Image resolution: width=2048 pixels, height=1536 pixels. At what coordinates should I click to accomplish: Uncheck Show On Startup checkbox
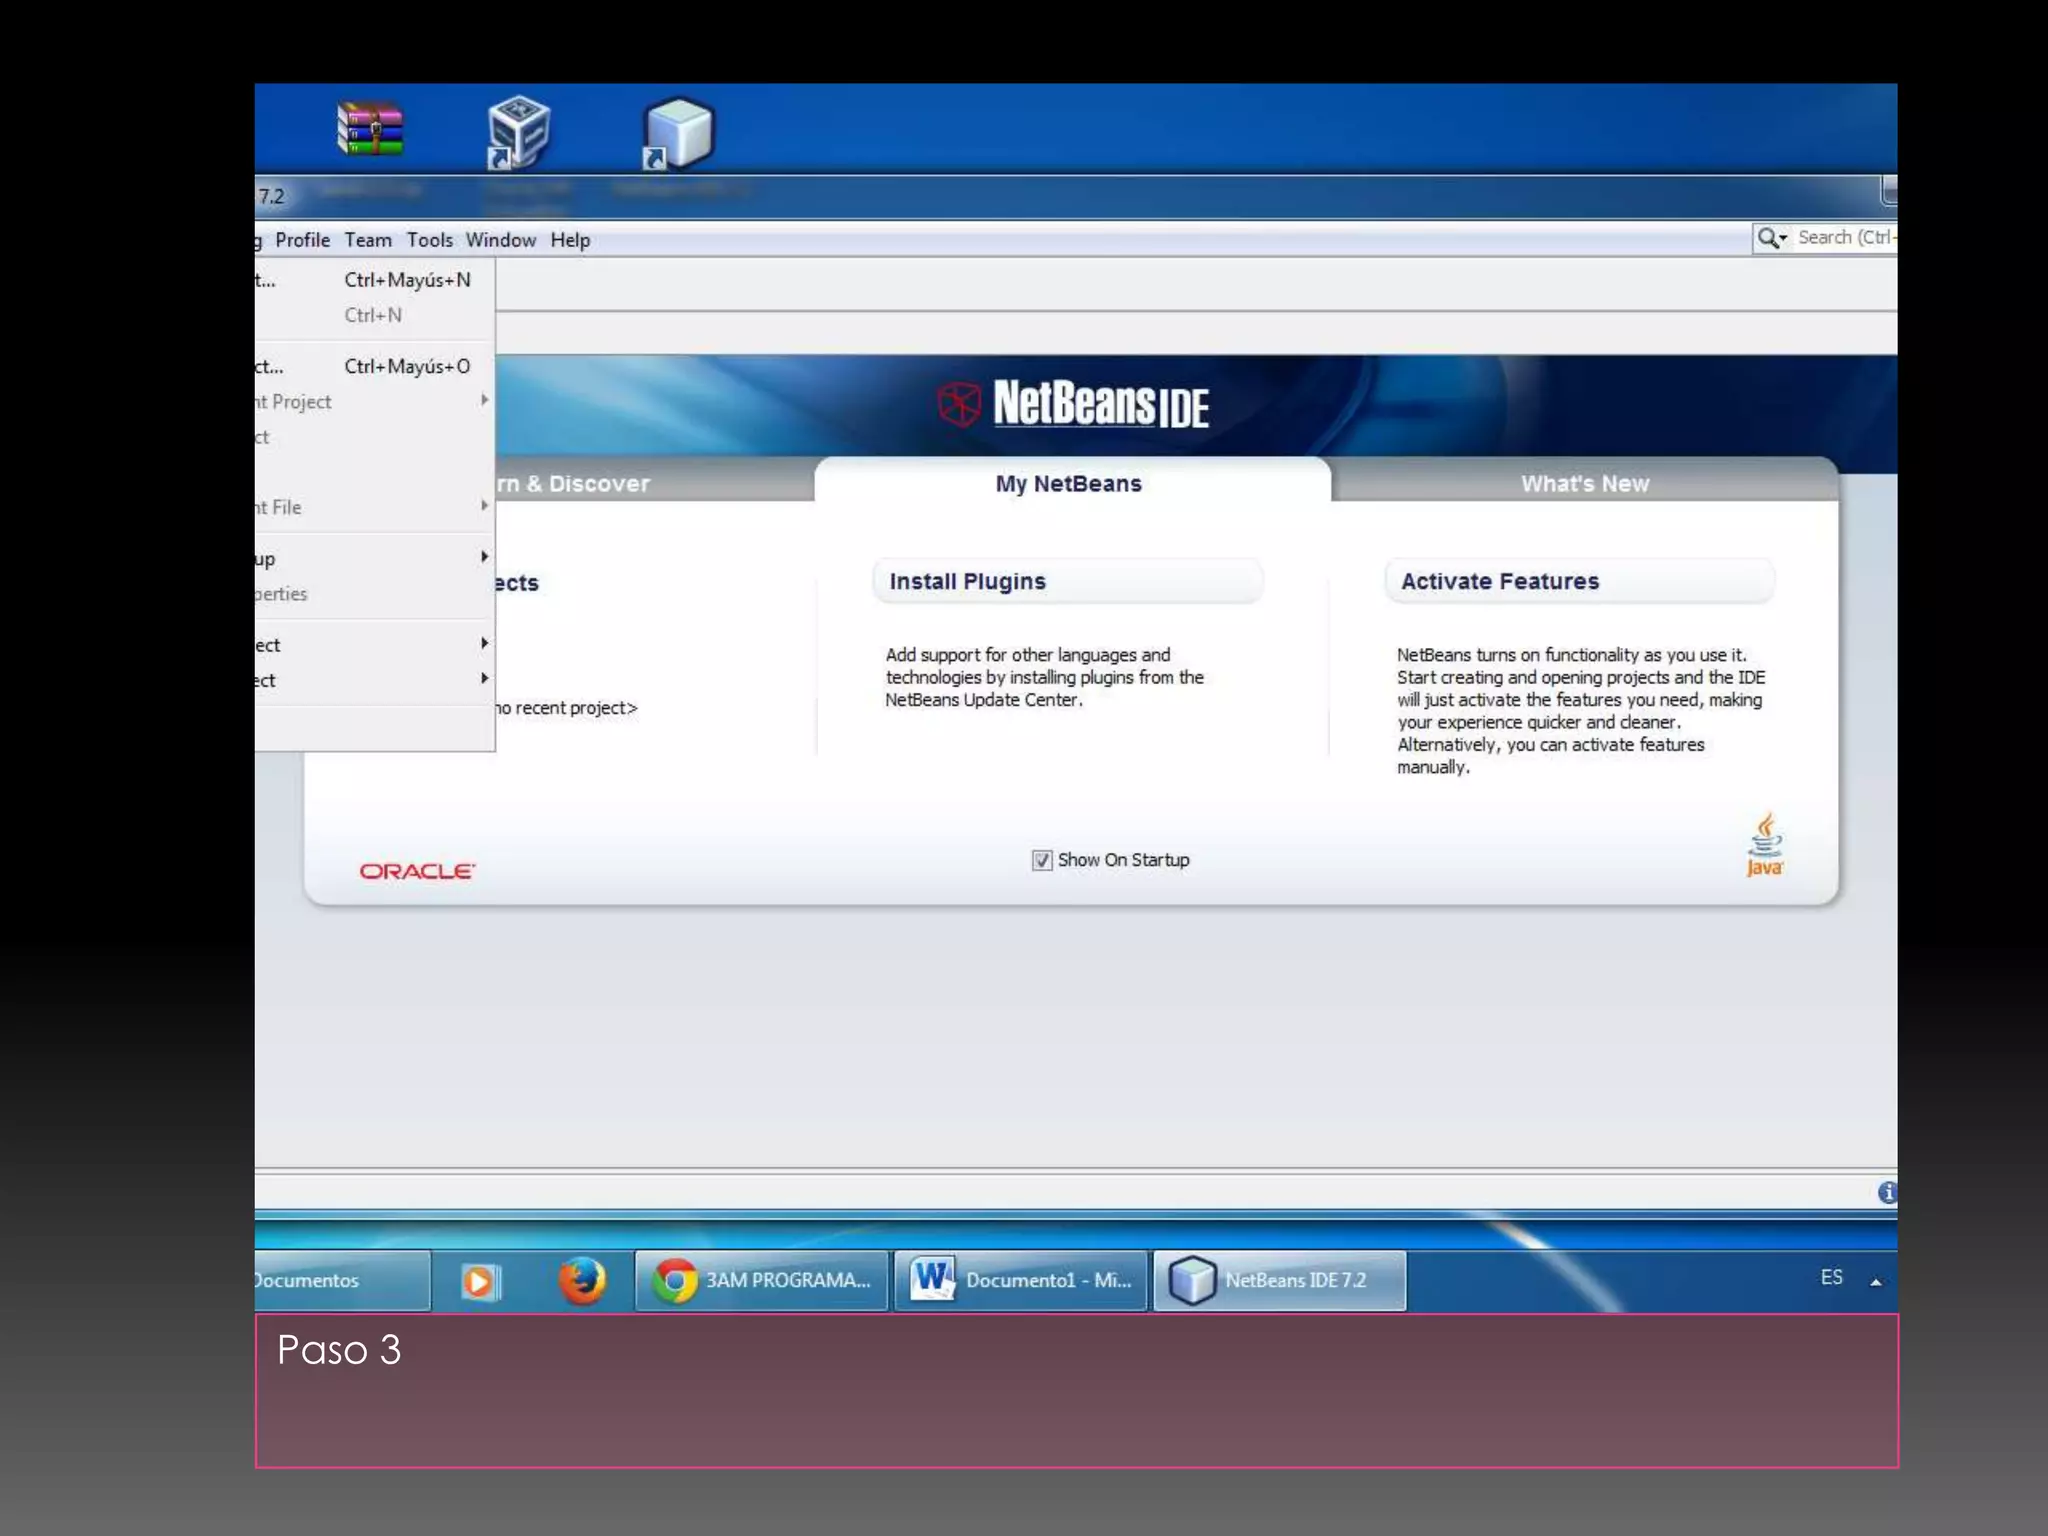coord(1042,860)
